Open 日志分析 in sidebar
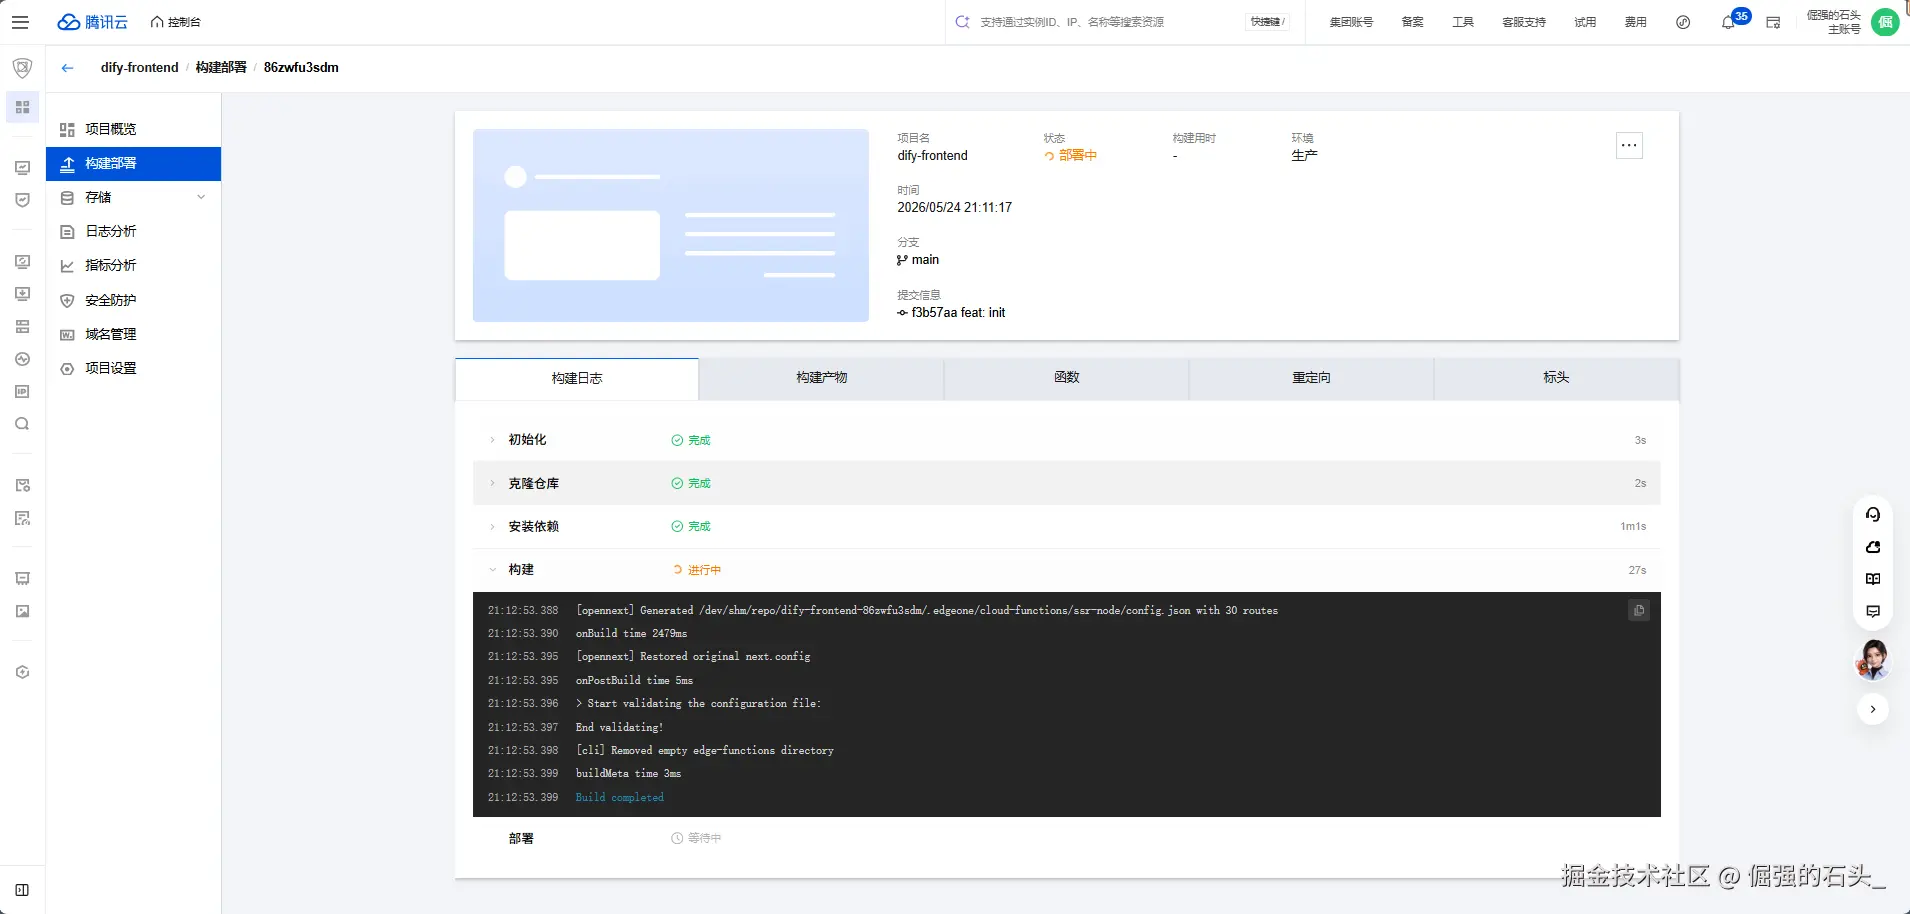Viewport: 1910px width, 914px height. pos(133,232)
